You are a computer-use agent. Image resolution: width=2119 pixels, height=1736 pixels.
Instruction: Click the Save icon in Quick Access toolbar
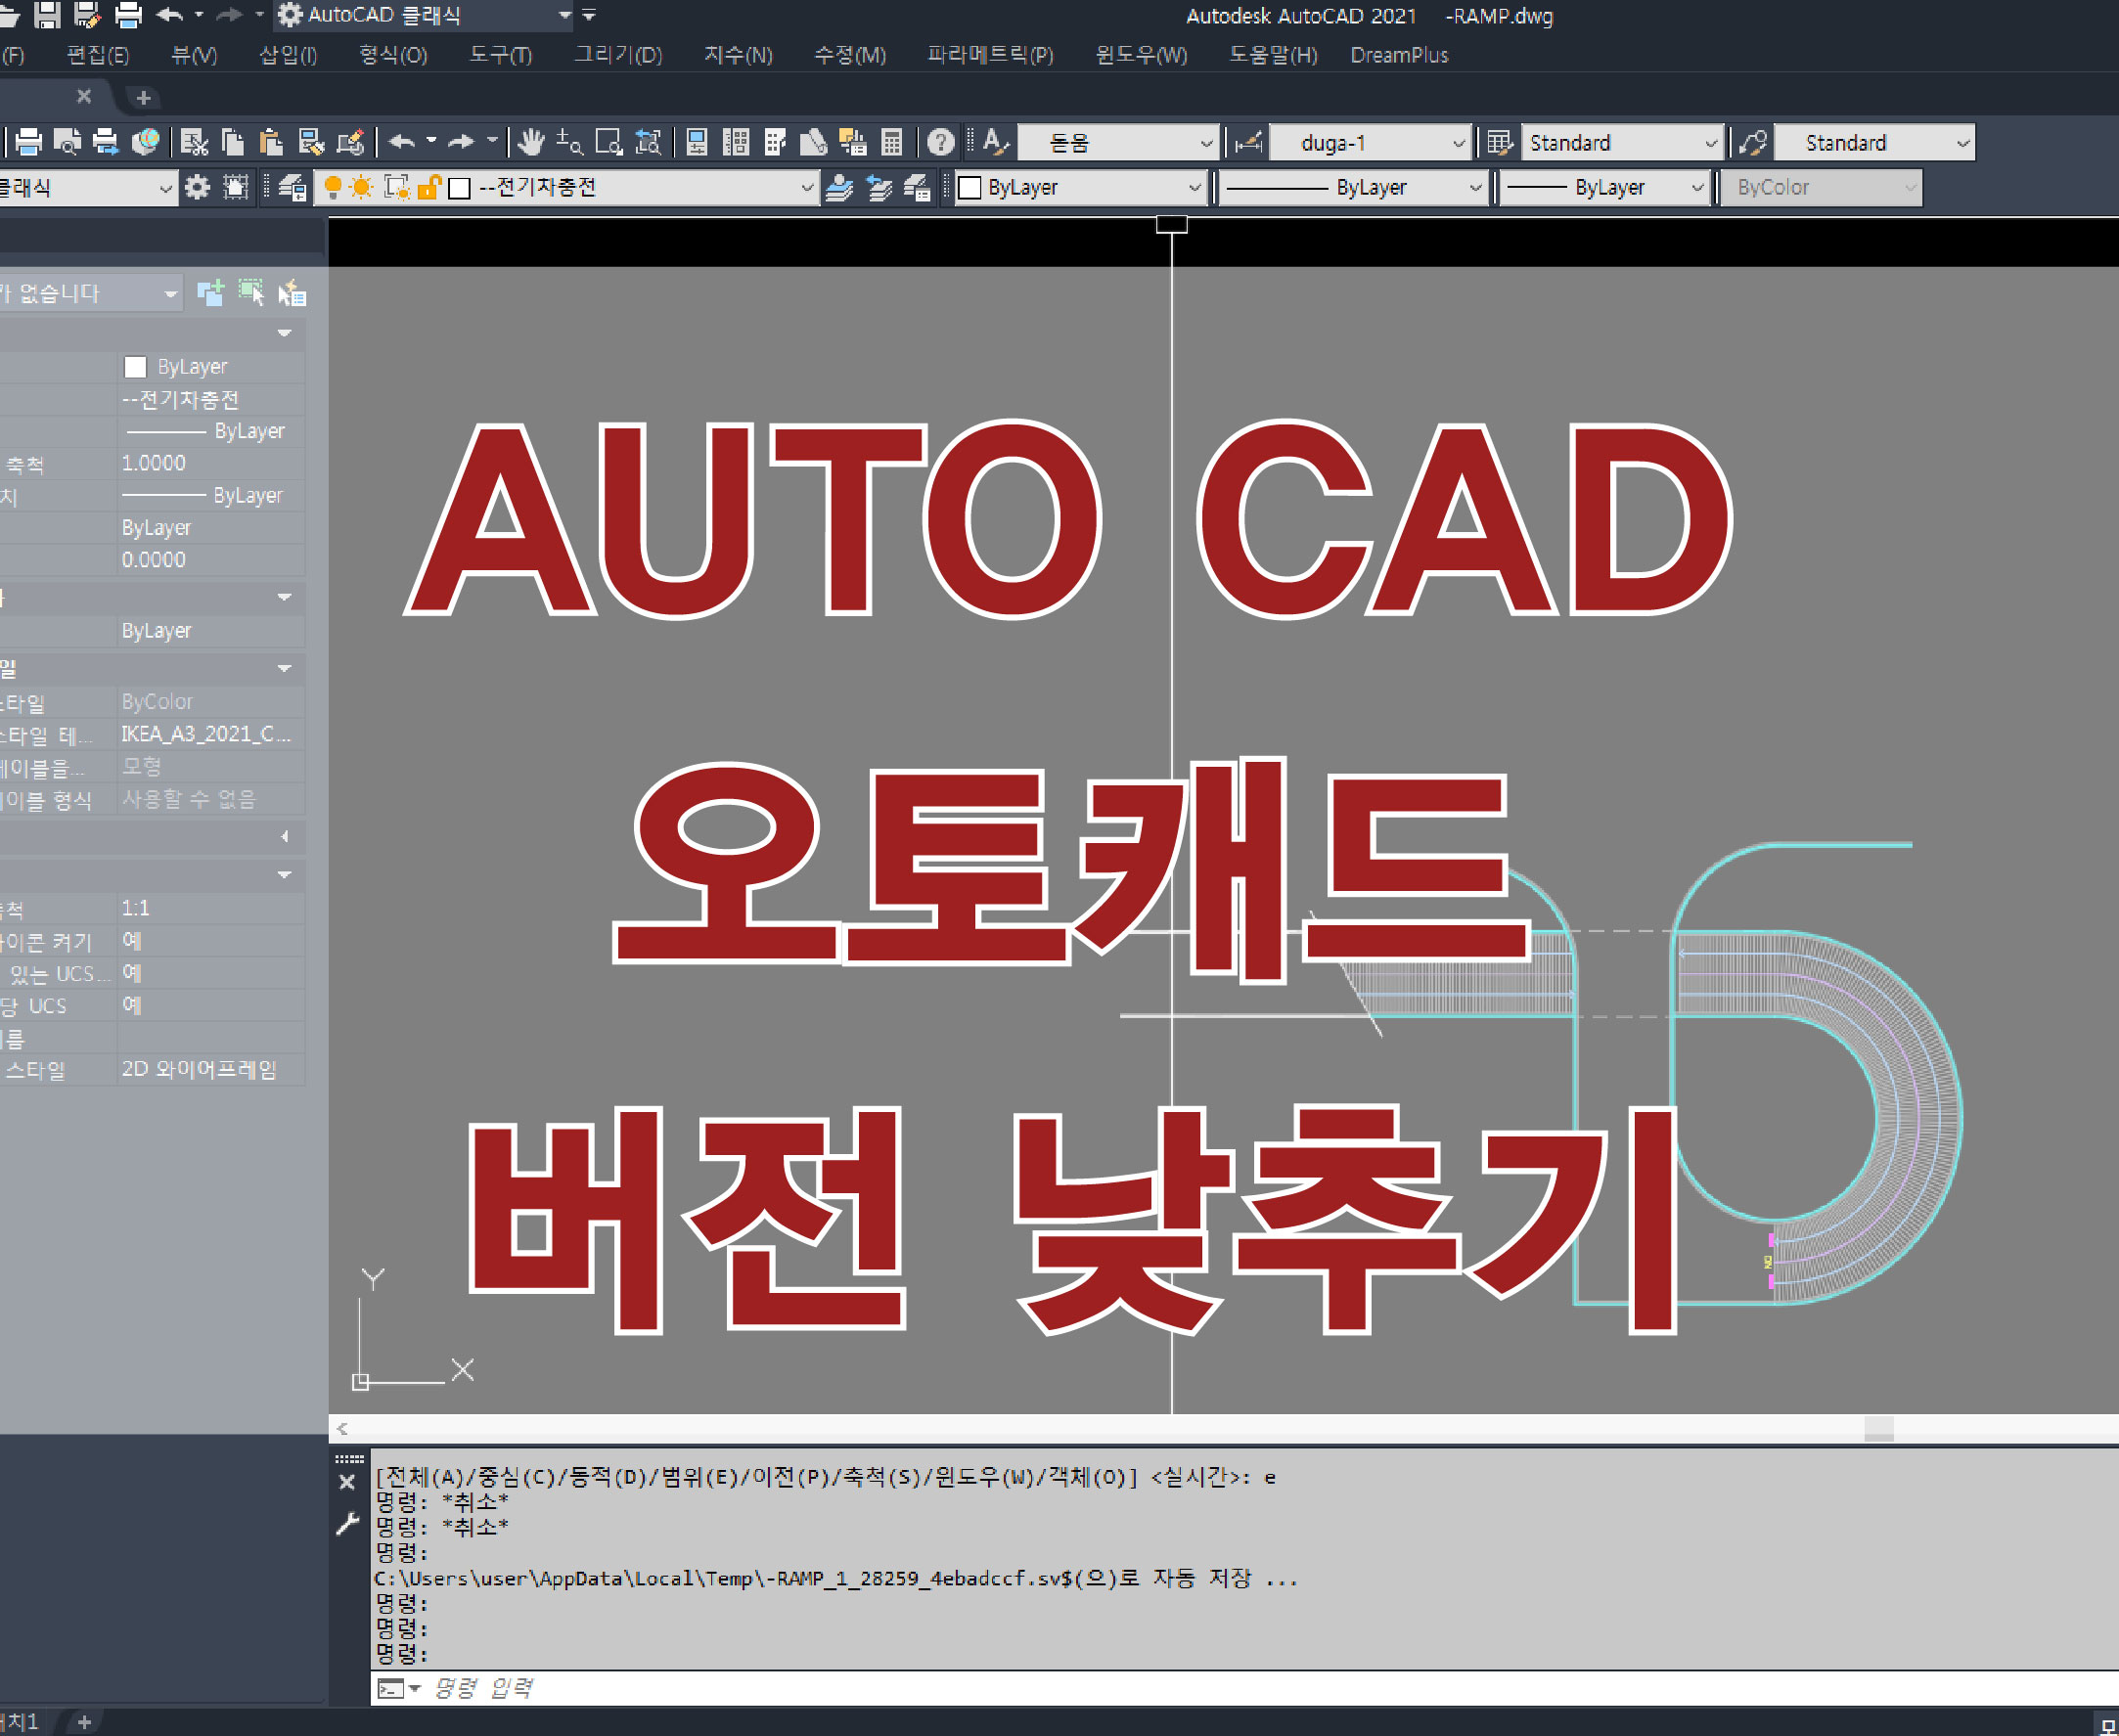pyautogui.click(x=47, y=14)
